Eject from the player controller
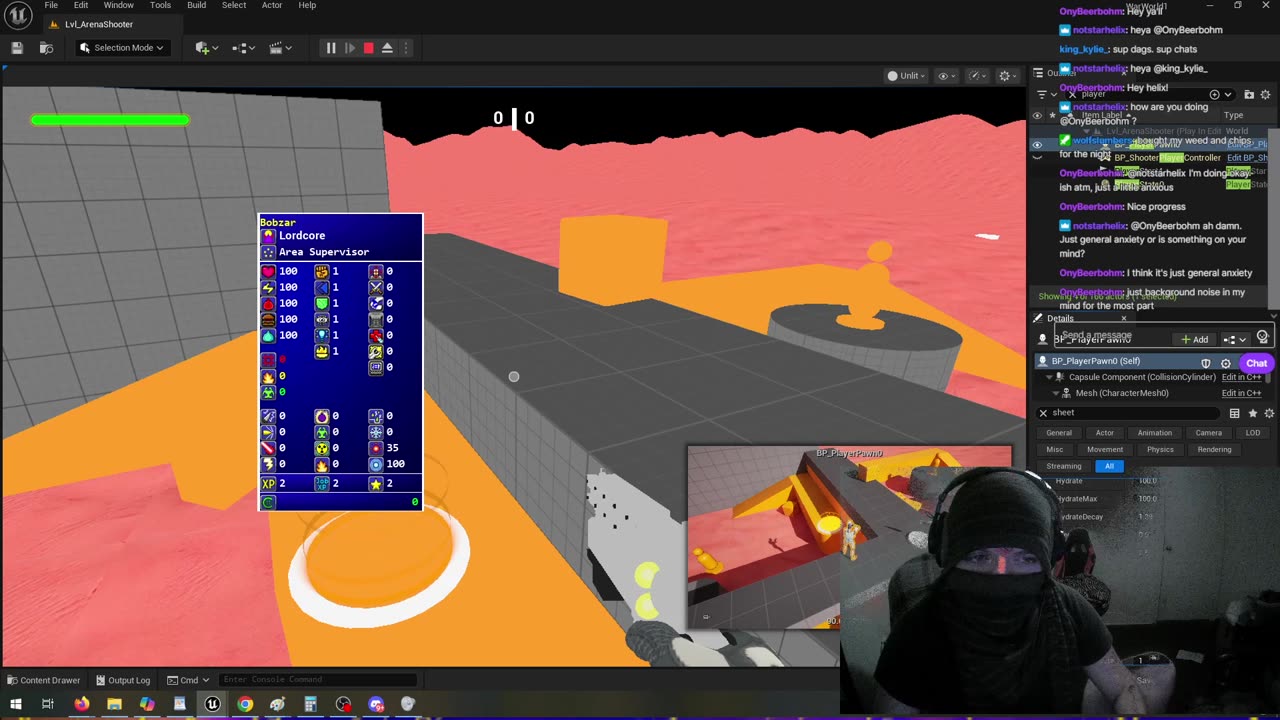This screenshot has width=1280, height=720. 387,48
